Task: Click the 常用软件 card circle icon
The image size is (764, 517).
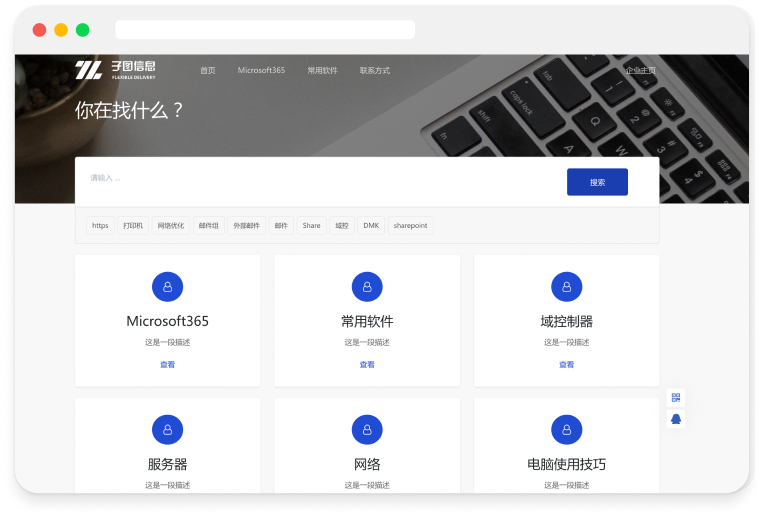Action: point(367,287)
